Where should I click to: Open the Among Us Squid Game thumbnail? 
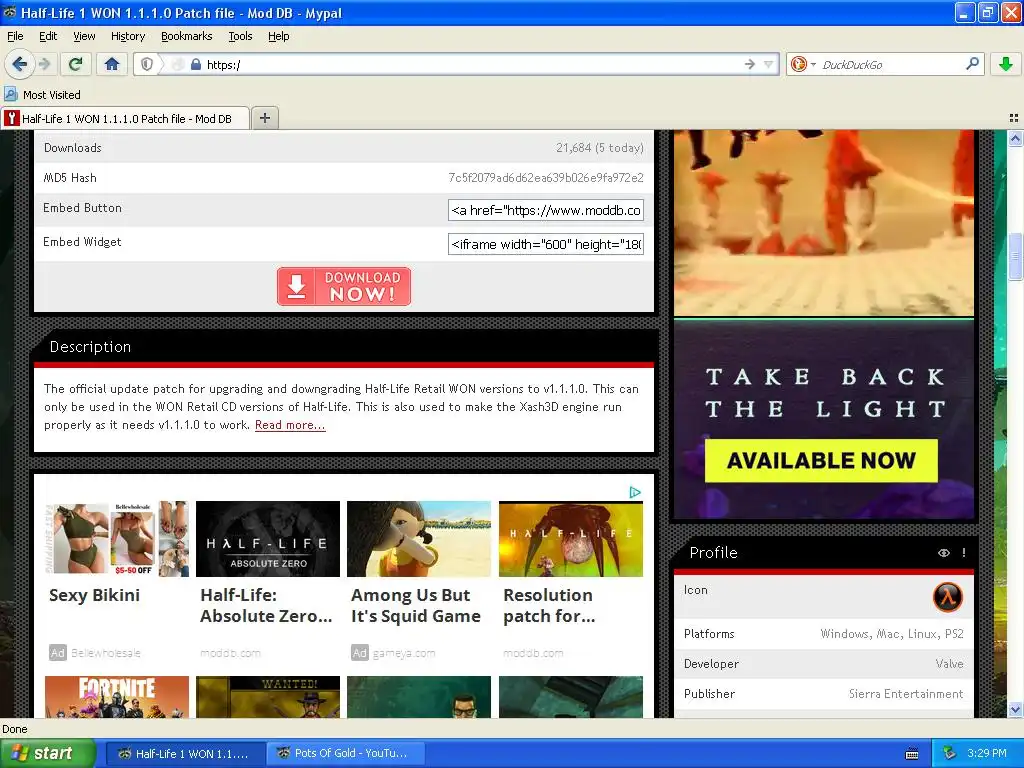pyautogui.click(x=419, y=539)
